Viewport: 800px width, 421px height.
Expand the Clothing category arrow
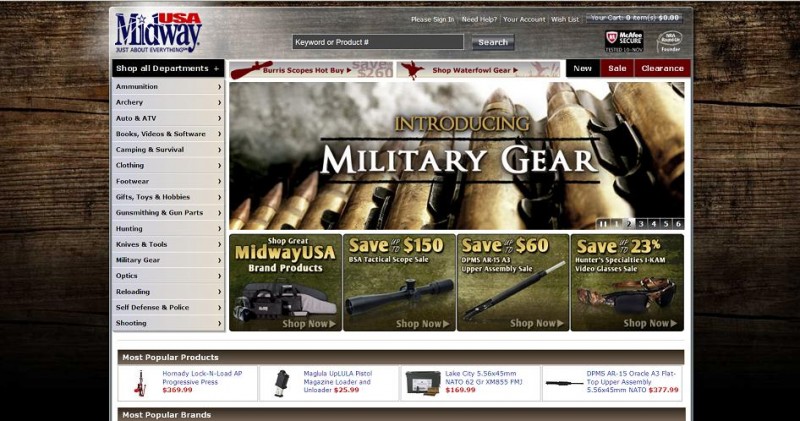(219, 165)
